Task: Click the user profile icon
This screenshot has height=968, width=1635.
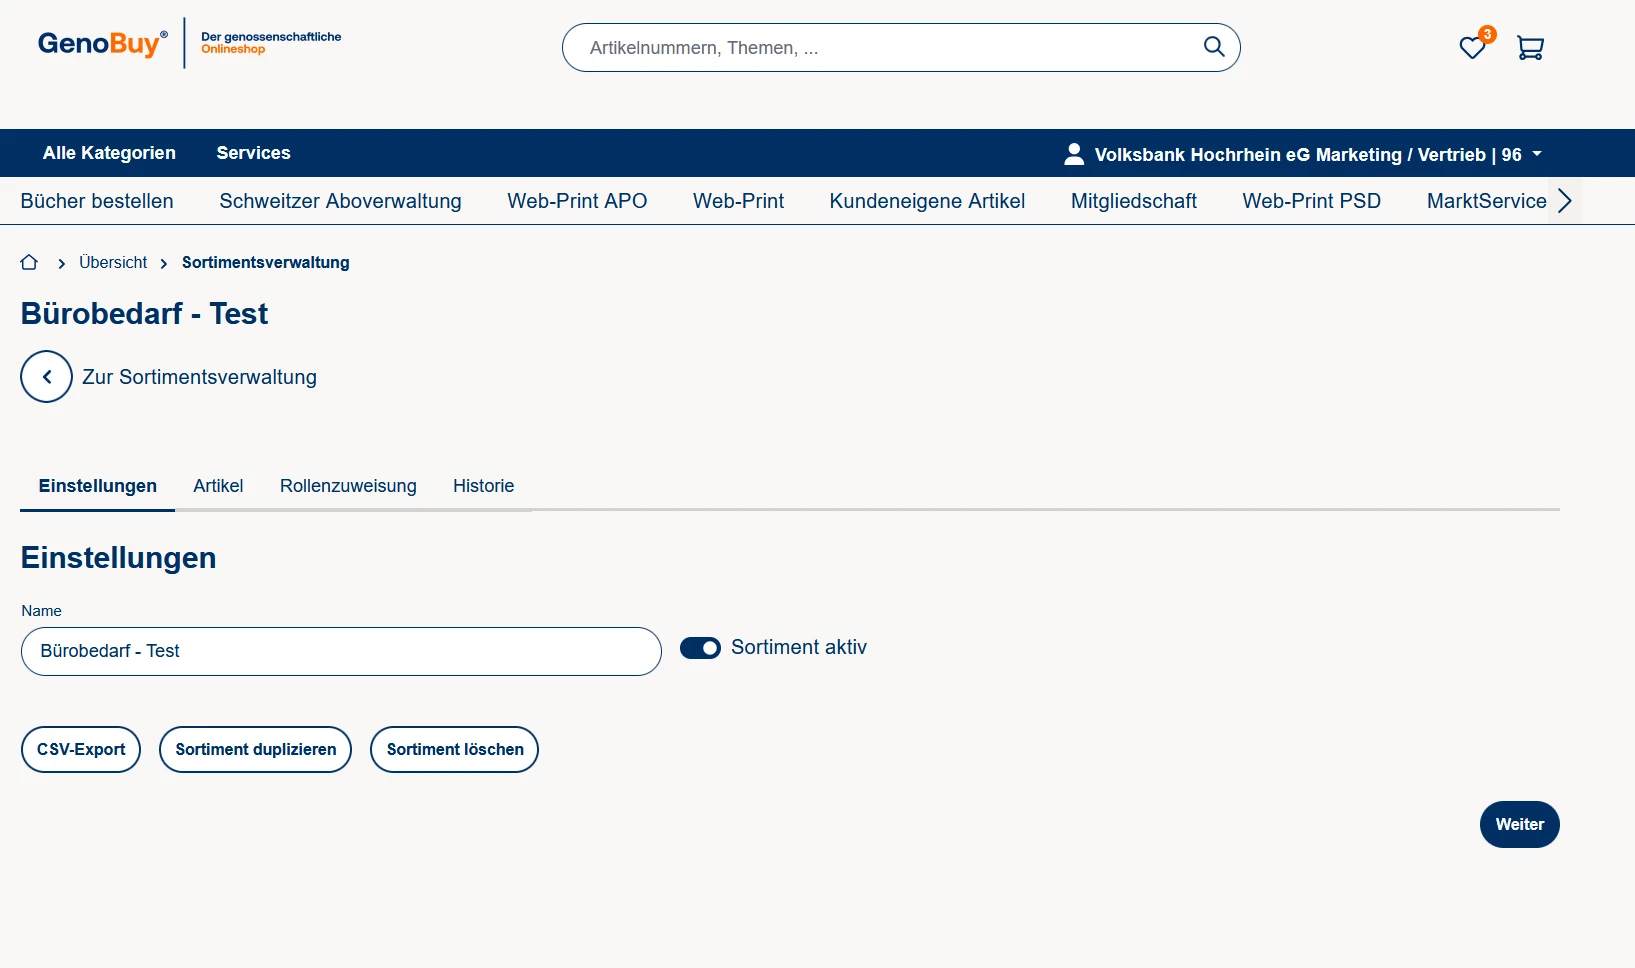Action: [x=1074, y=154]
